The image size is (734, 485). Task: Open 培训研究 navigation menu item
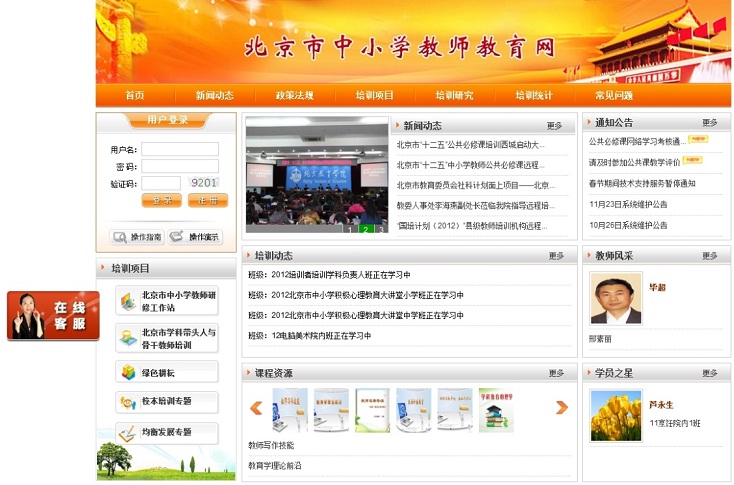(454, 96)
